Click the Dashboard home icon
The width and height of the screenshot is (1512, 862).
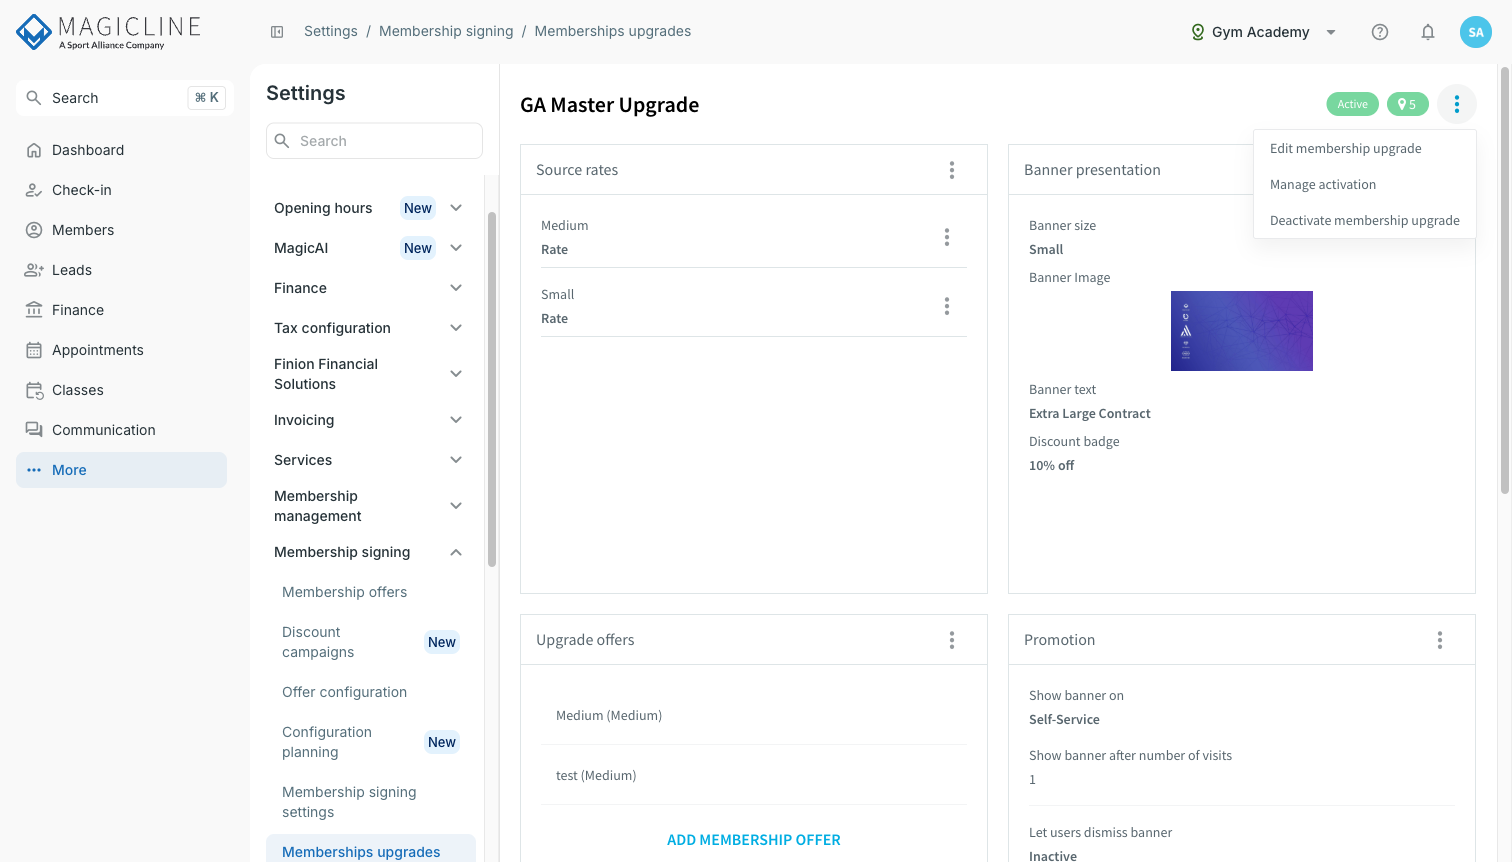(x=34, y=150)
